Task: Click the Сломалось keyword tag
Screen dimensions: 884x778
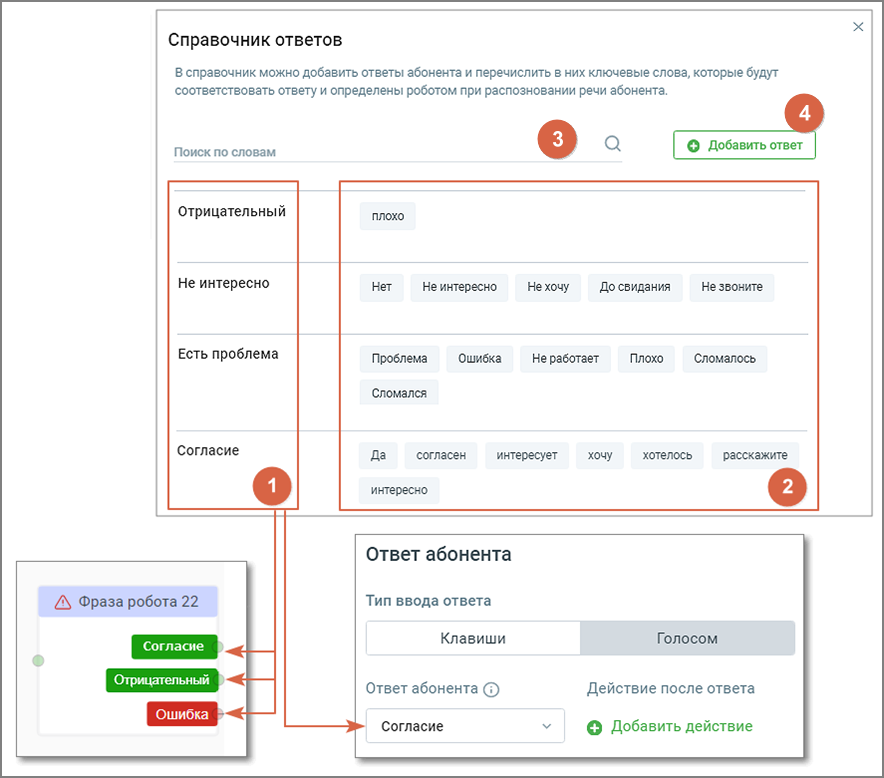Action: (x=724, y=359)
